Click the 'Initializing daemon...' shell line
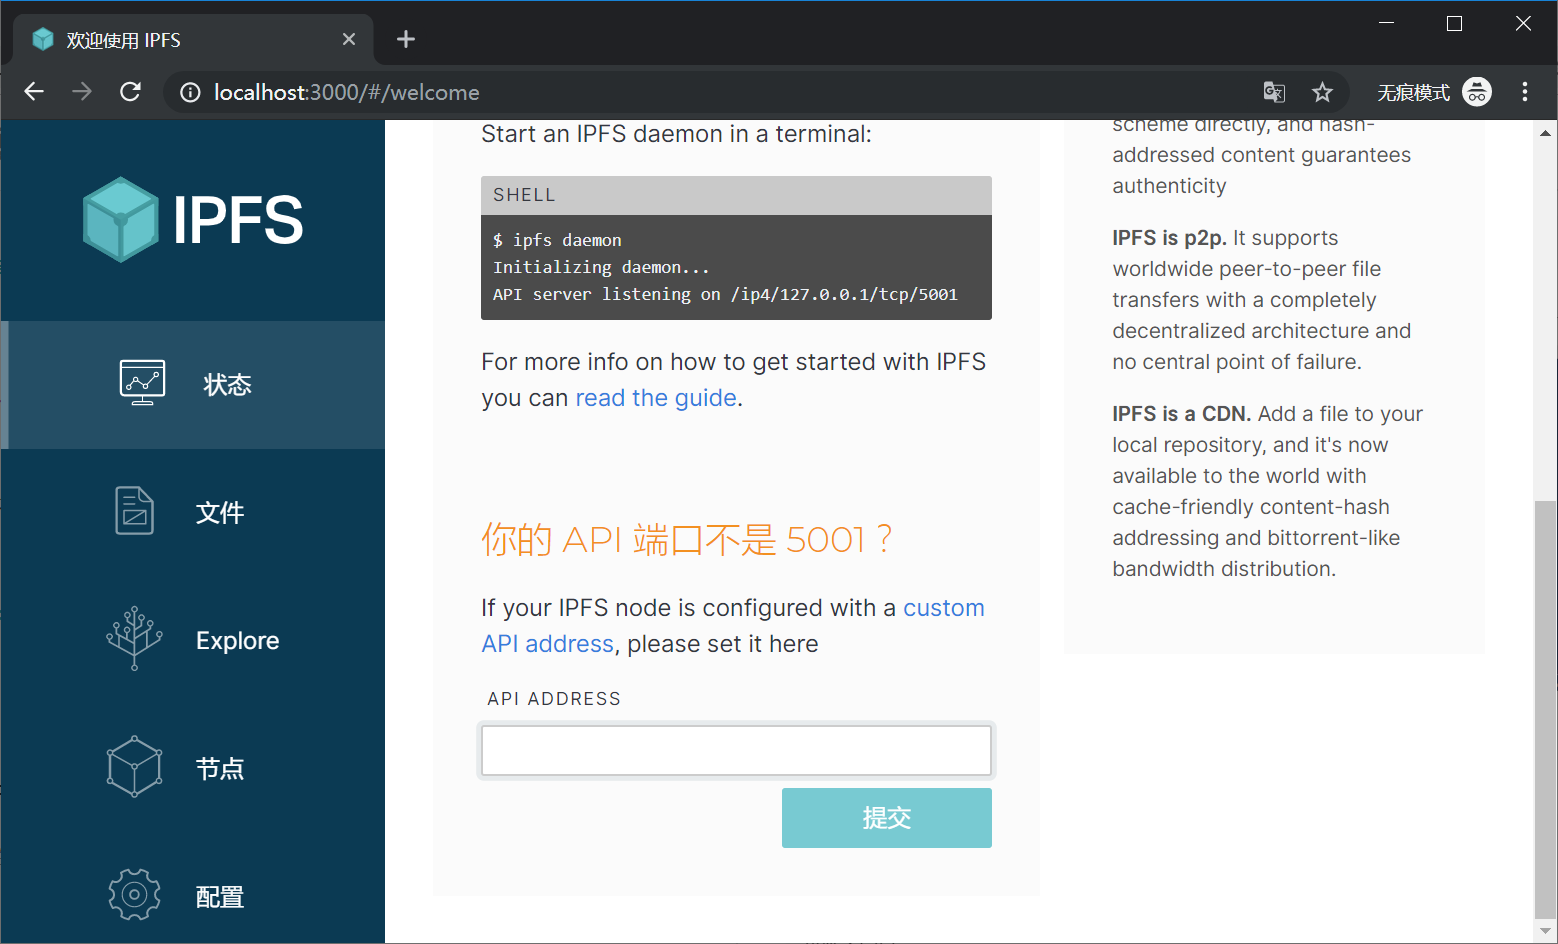The image size is (1558, 944). pos(601,267)
